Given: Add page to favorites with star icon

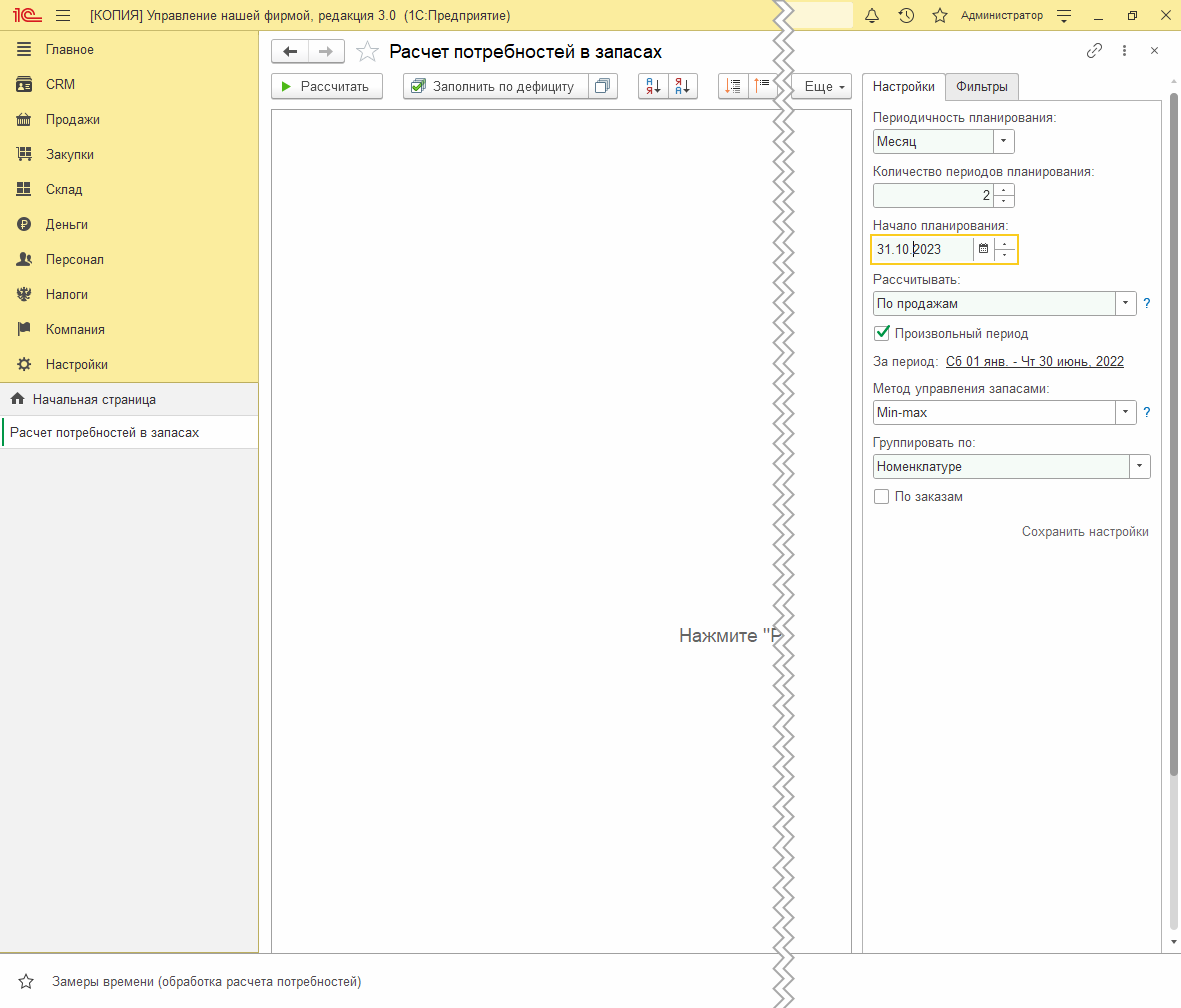Looking at the screenshot, I should point(367,52).
